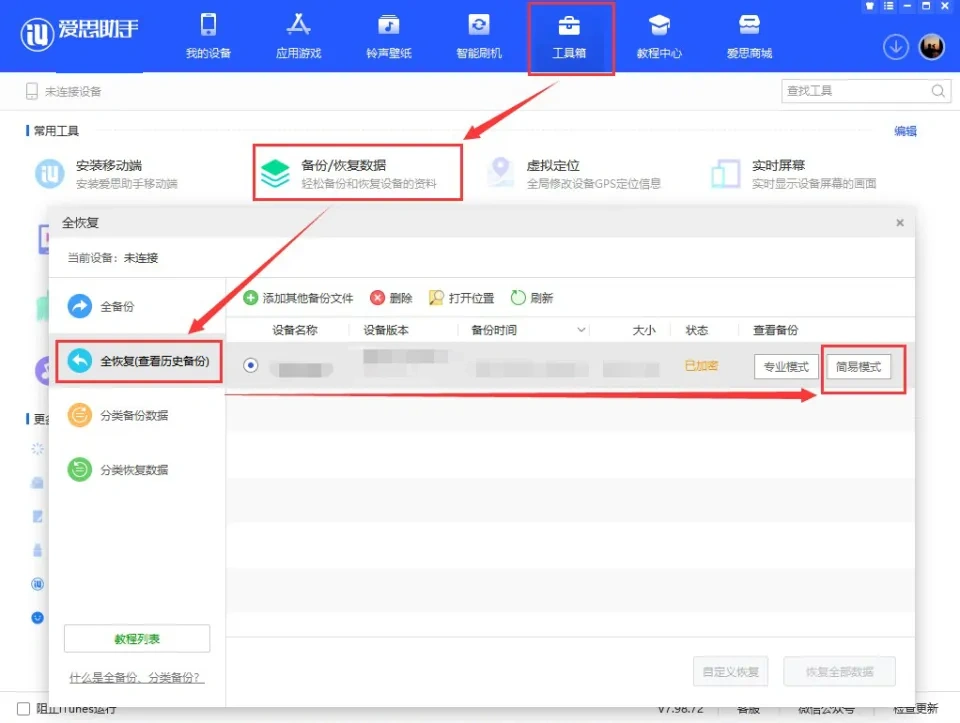This screenshot has height=723, width=960.
Task: Click the red 删除 icon
Action: 378,298
